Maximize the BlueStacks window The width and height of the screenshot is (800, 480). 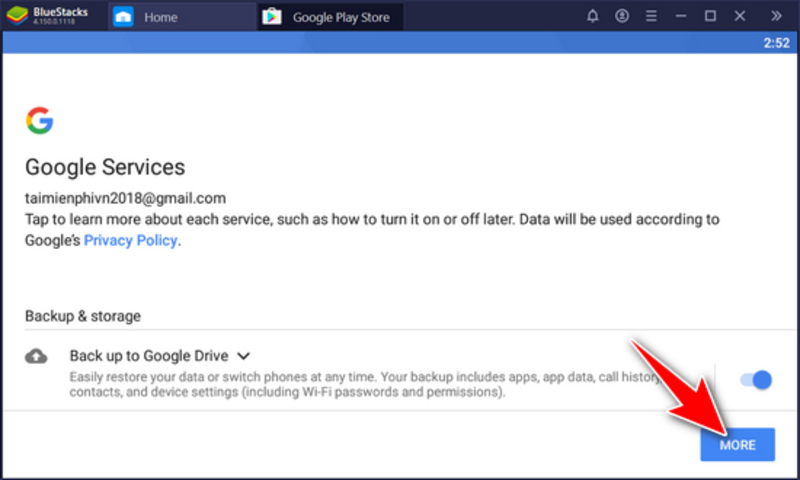(x=710, y=16)
